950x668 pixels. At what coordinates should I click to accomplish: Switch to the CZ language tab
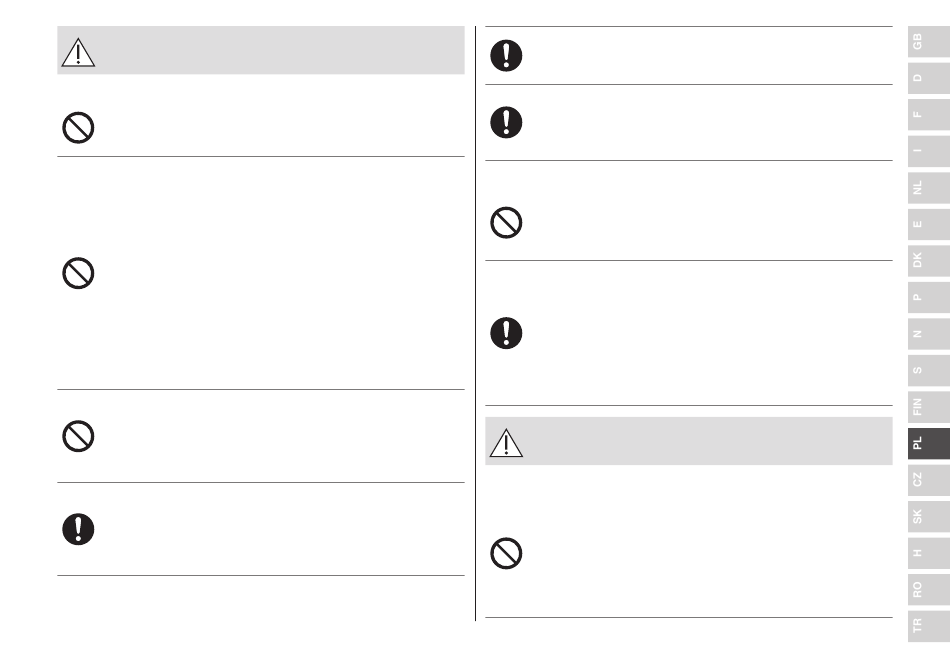[929, 480]
